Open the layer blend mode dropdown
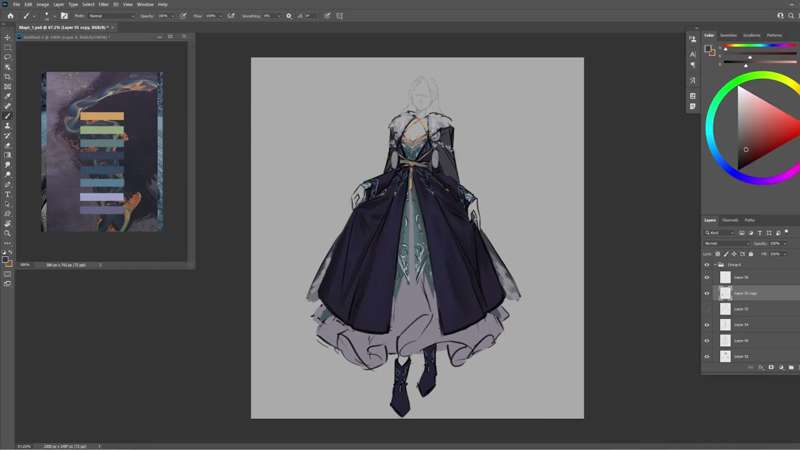 tap(727, 243)
